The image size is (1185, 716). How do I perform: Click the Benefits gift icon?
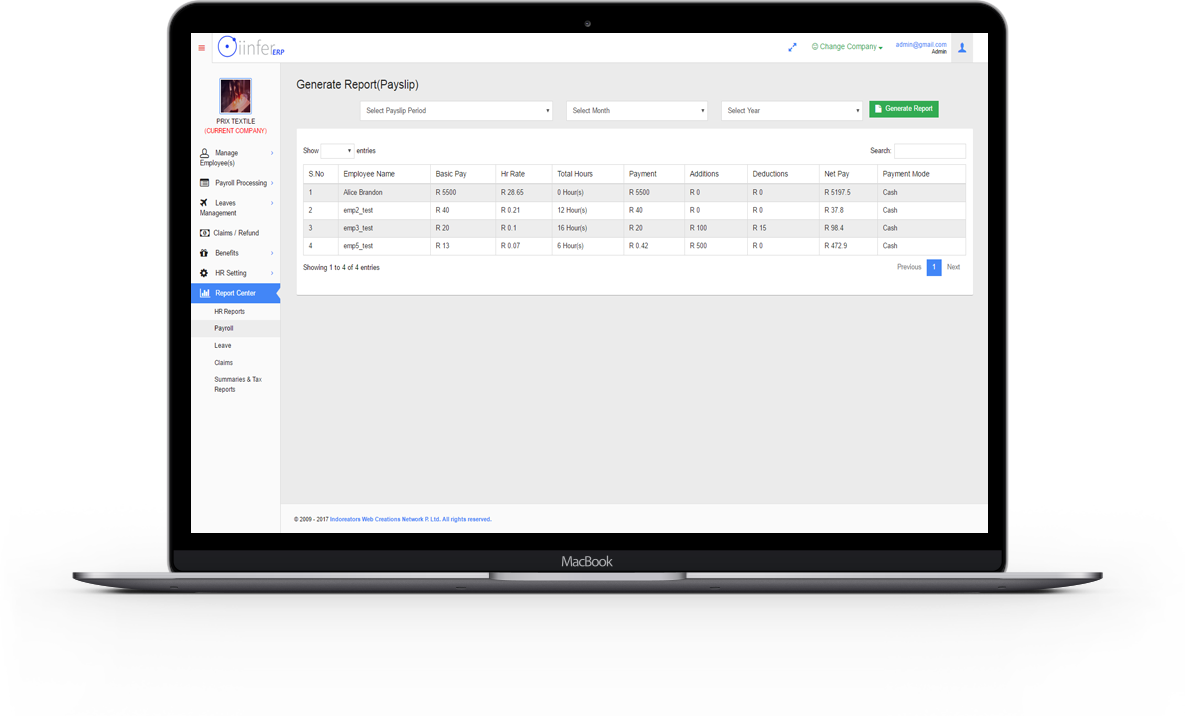[x=204, y=253]
